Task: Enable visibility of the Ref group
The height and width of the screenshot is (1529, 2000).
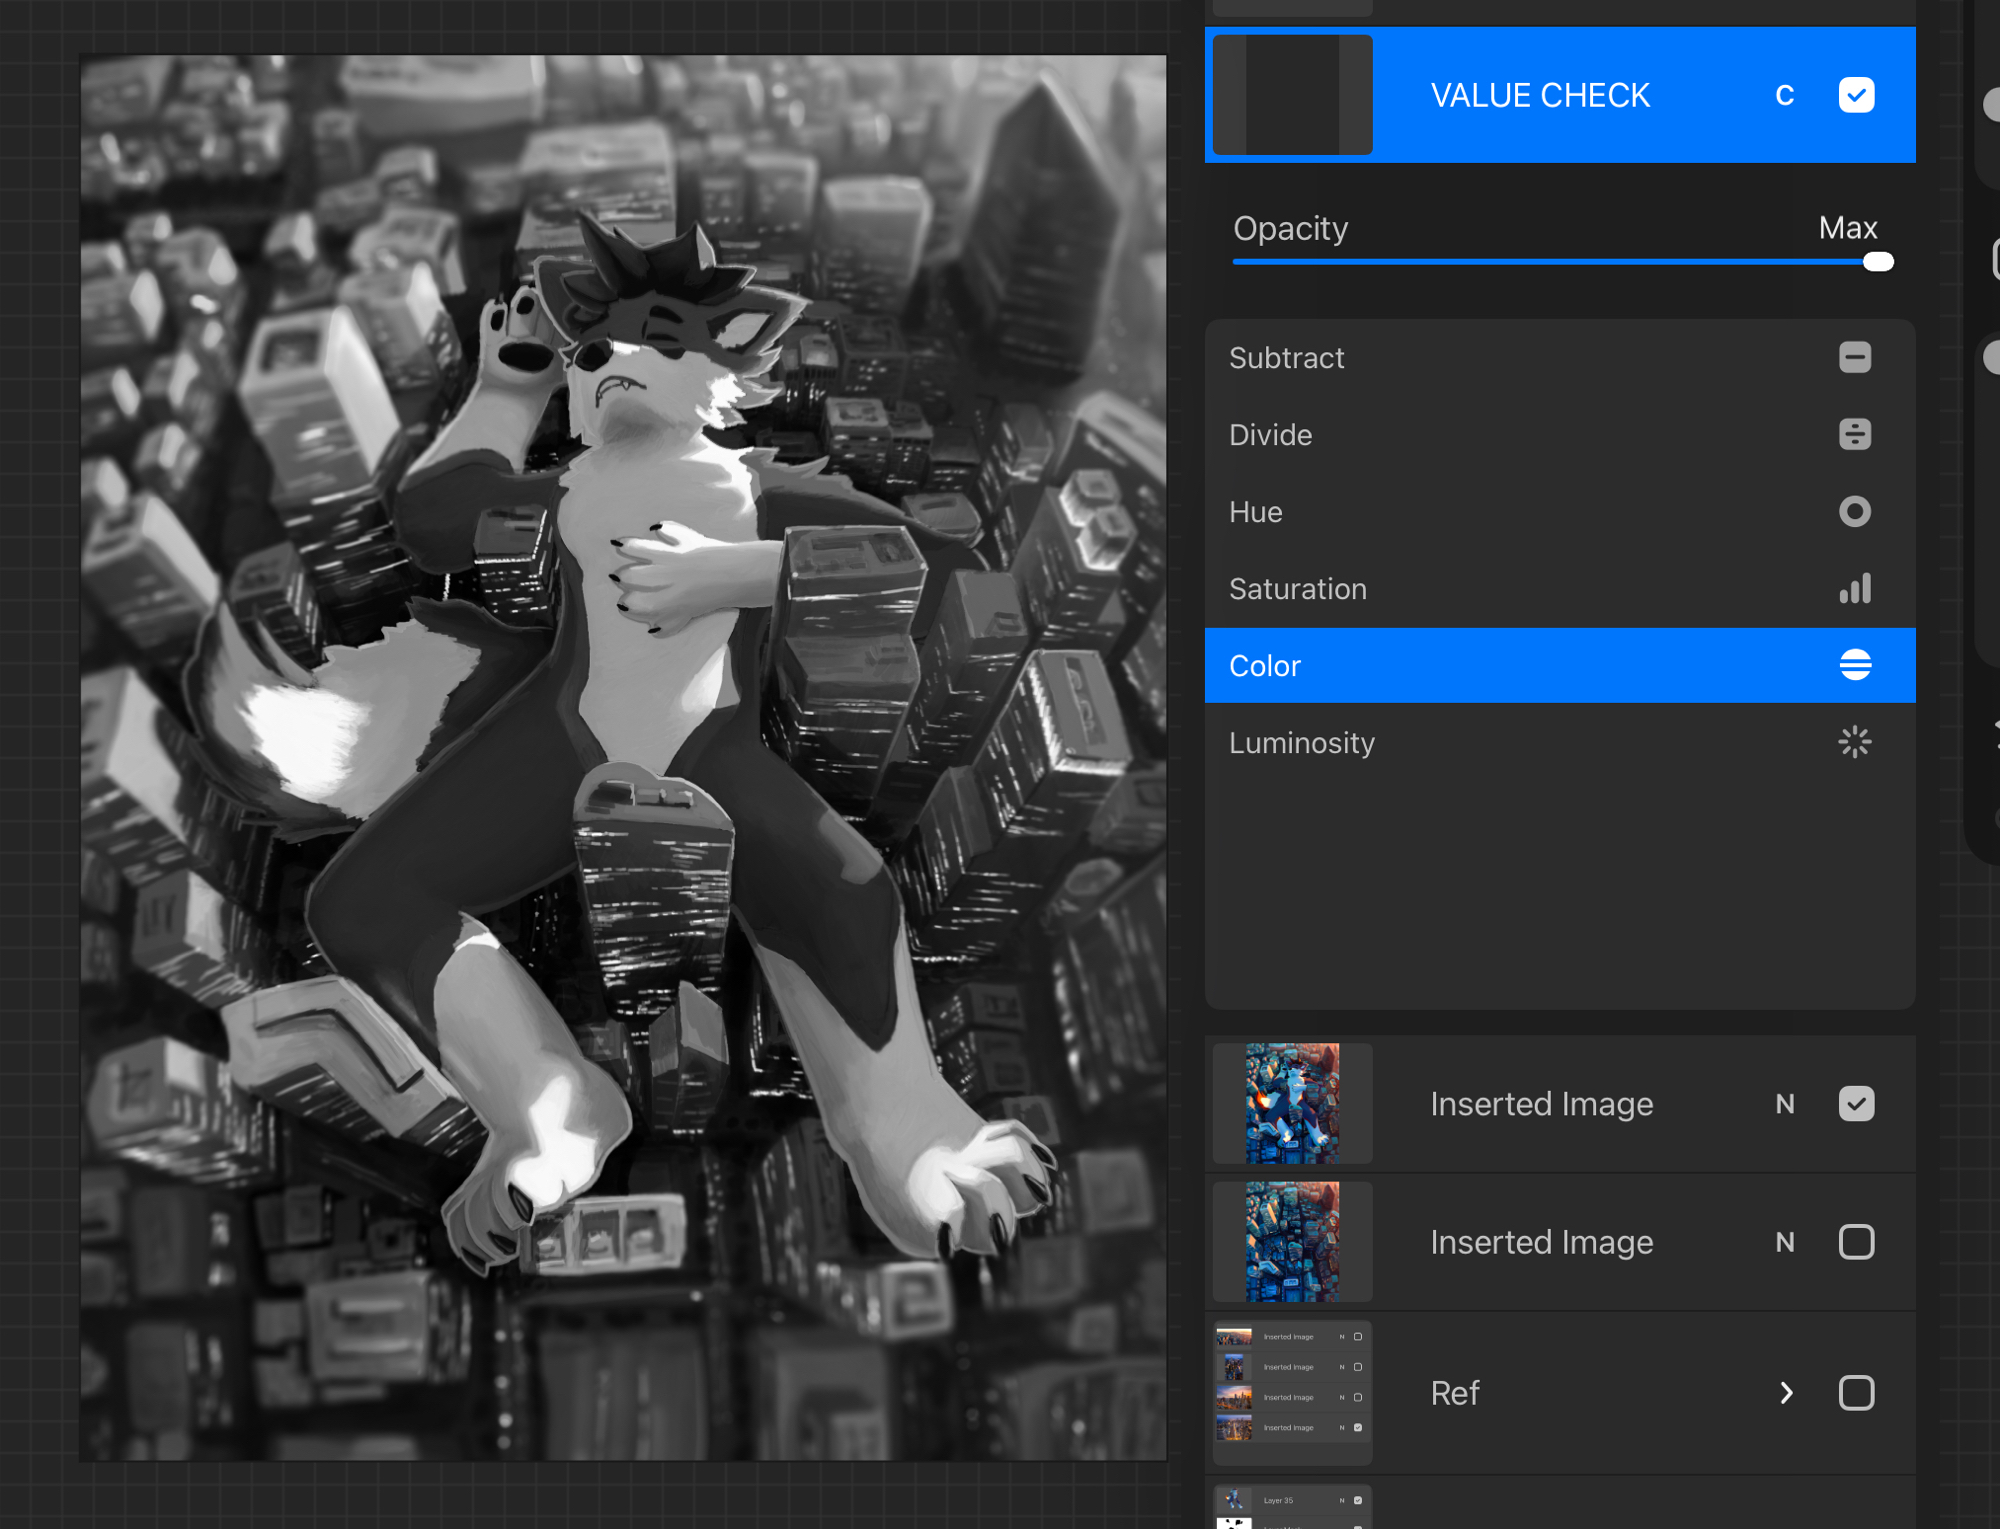Action: 1856,1392
